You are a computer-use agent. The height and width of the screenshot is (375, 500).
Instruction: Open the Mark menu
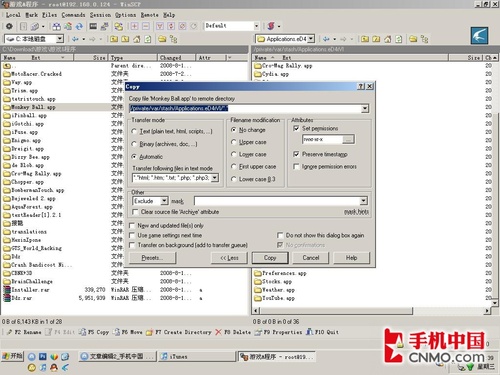click(x=32, y=15)
